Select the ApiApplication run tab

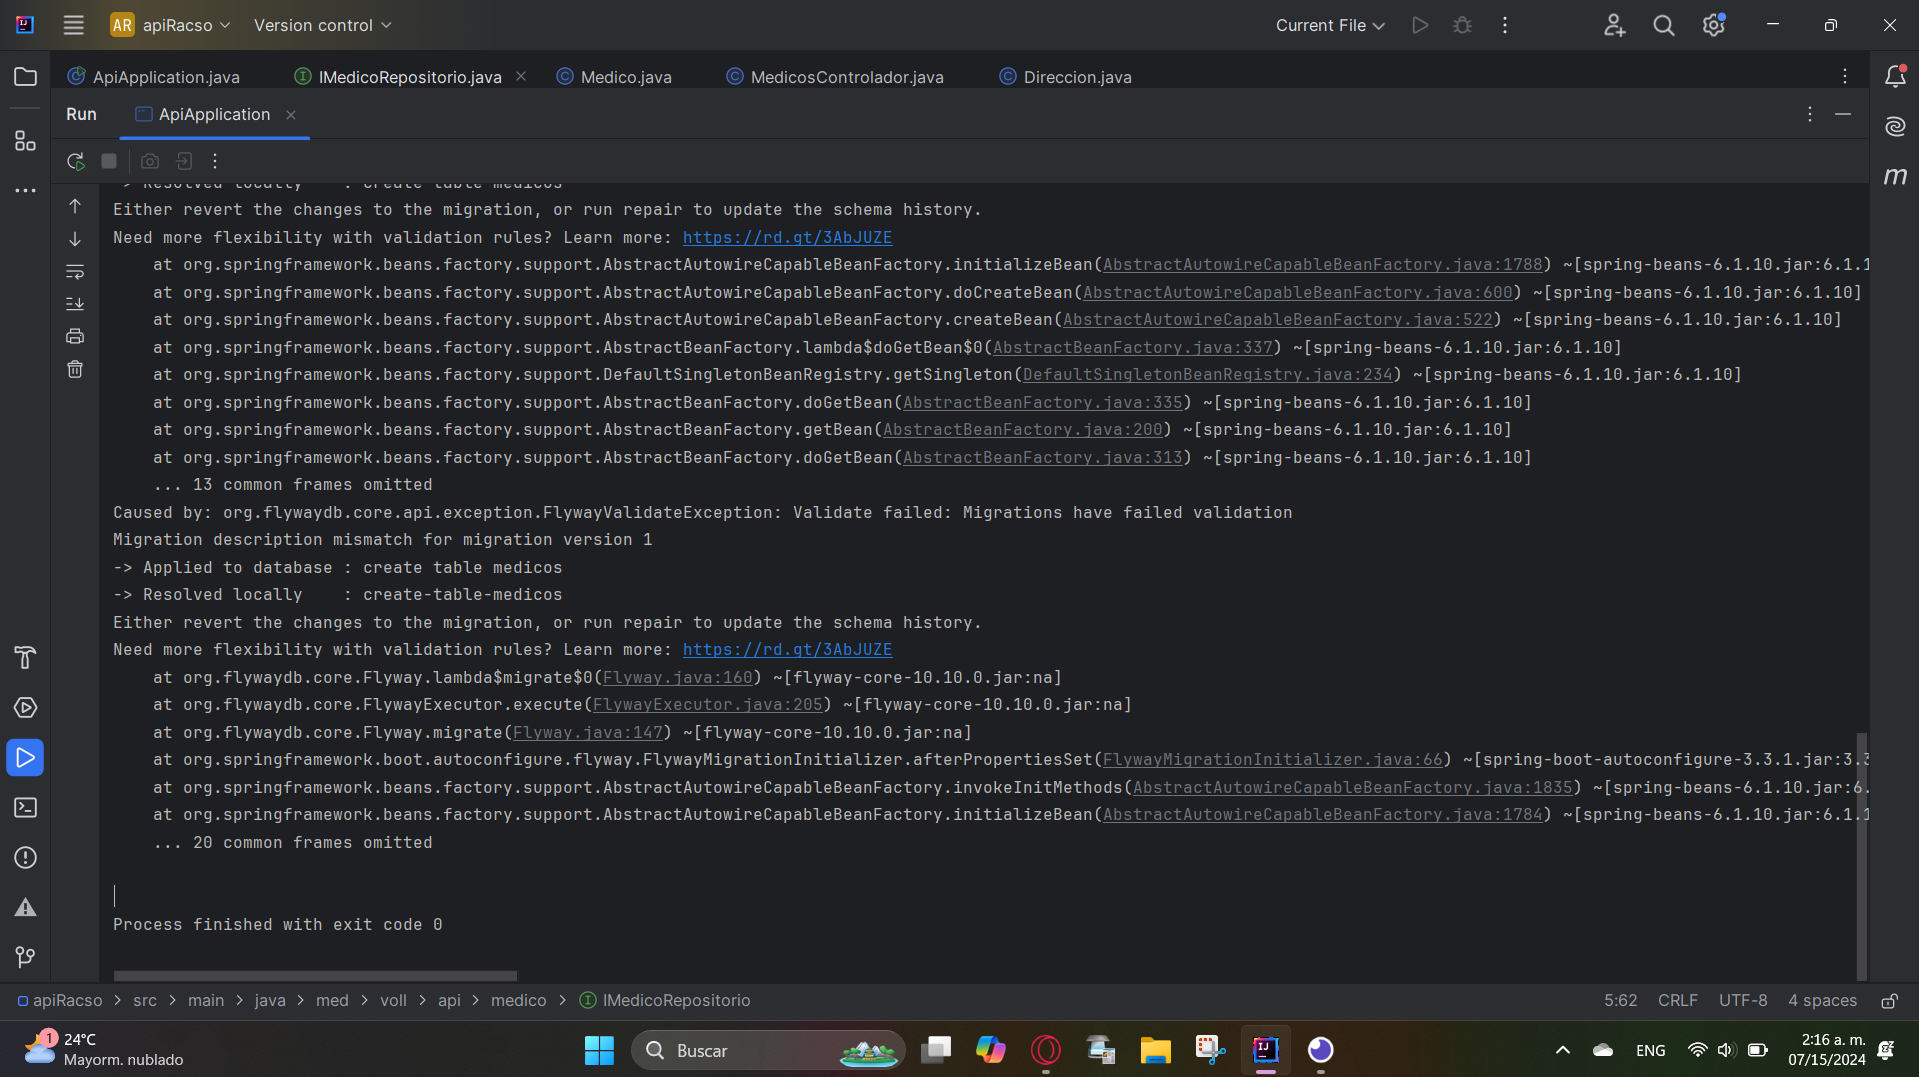point(214,115)
